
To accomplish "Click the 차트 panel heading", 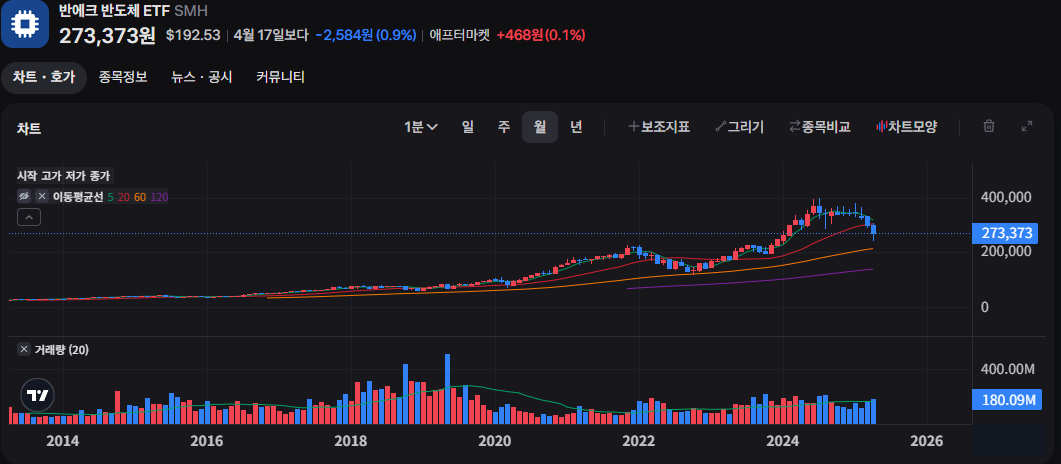I will 28,129.
